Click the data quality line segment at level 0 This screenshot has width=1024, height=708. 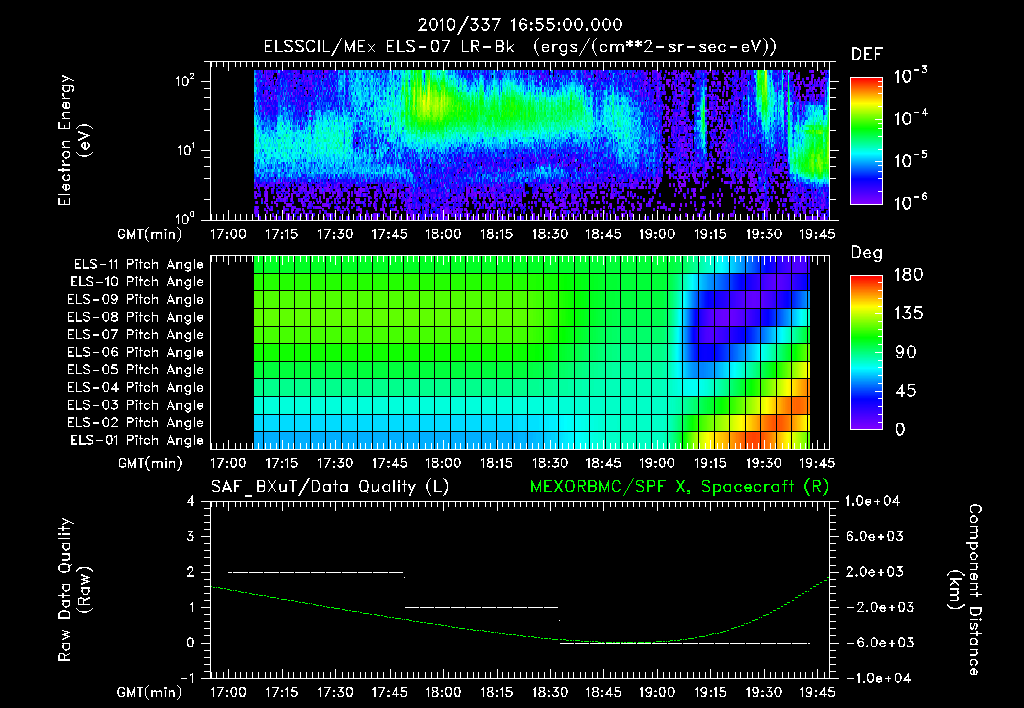(685, 643)
